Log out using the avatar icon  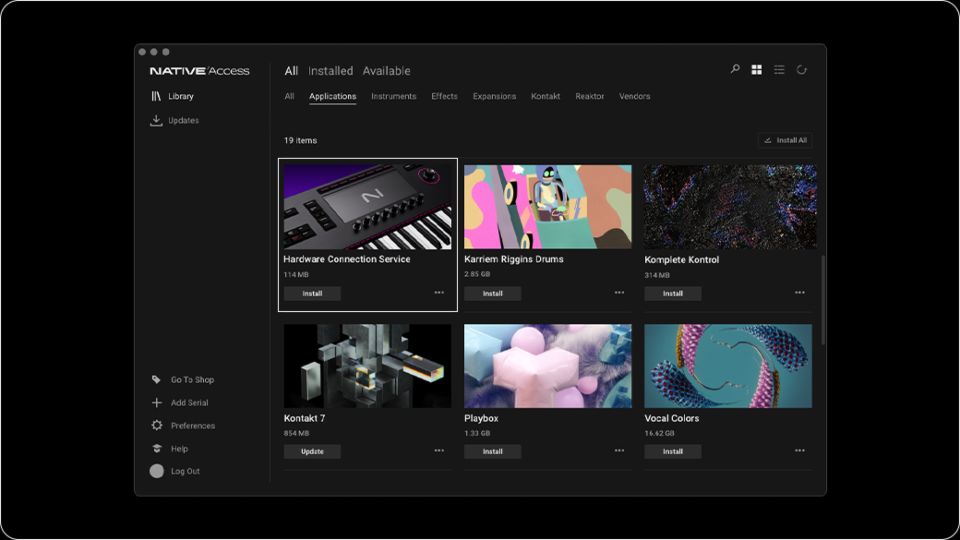click(156, 471)
